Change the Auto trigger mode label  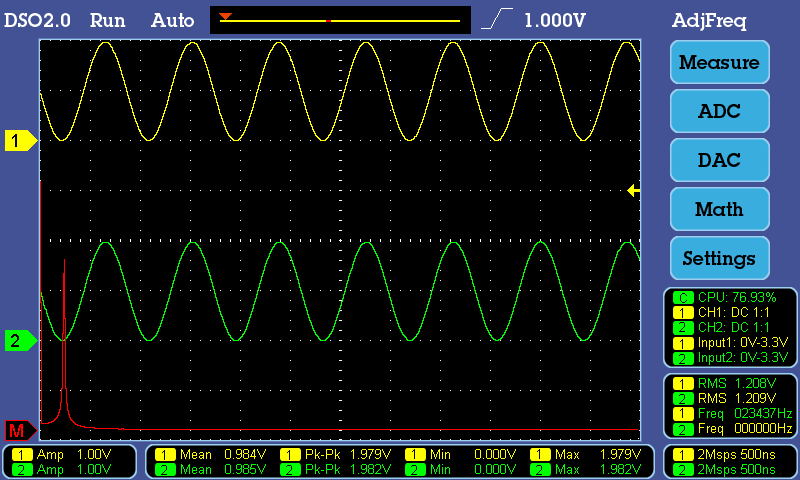click(x=172, y=20)
